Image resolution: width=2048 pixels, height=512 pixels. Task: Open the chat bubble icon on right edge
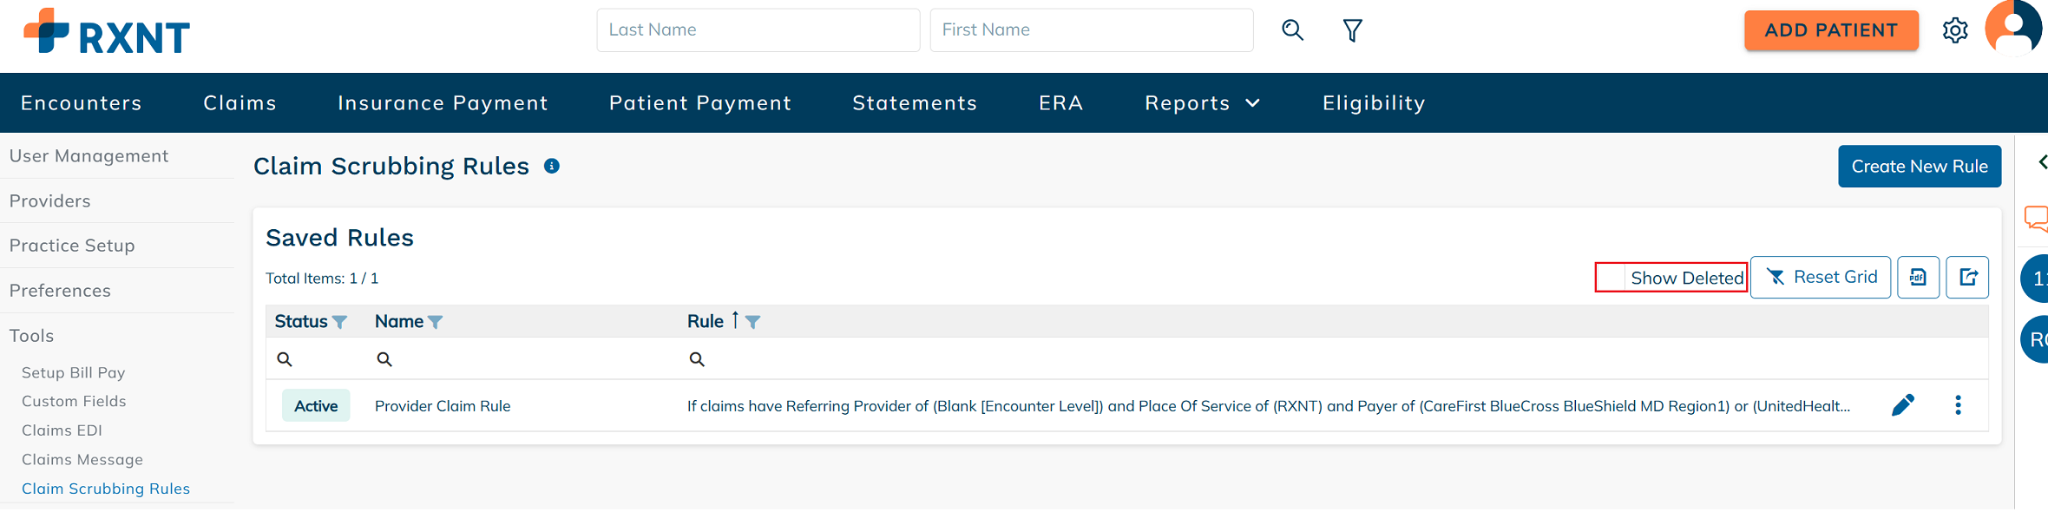2036,218
